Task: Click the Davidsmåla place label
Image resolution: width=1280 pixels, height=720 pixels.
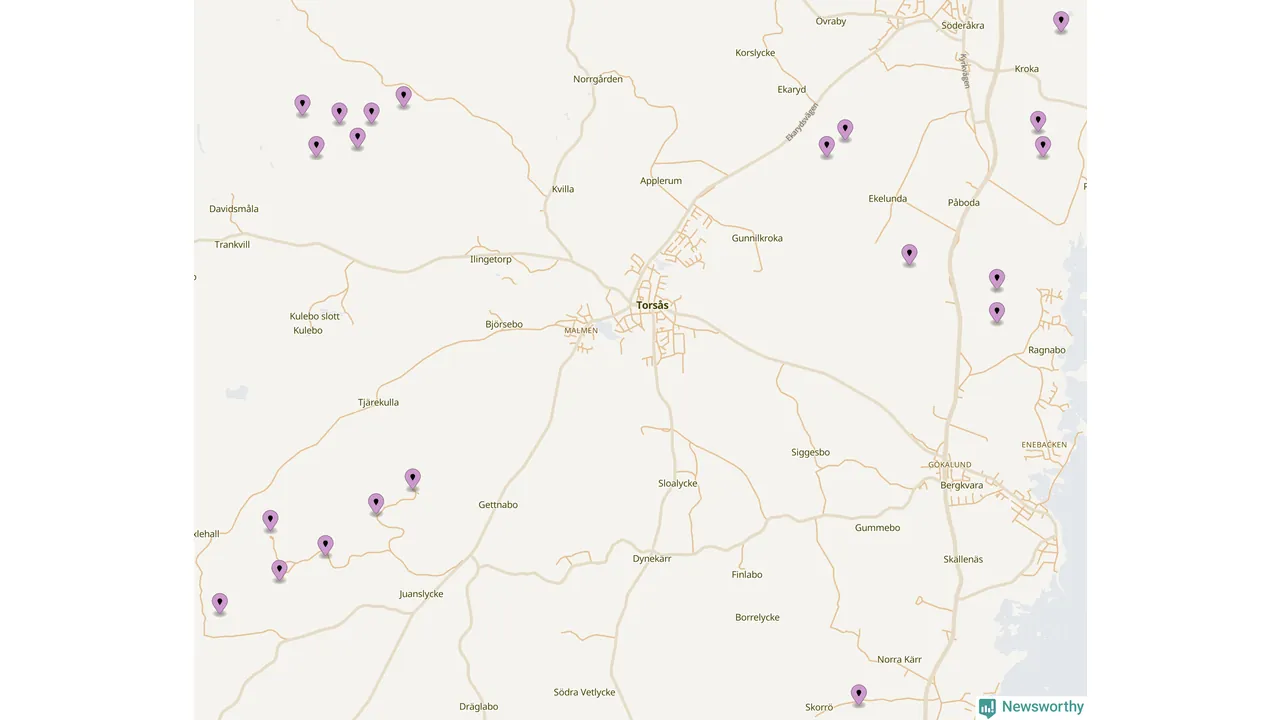Action: (234, 209)
